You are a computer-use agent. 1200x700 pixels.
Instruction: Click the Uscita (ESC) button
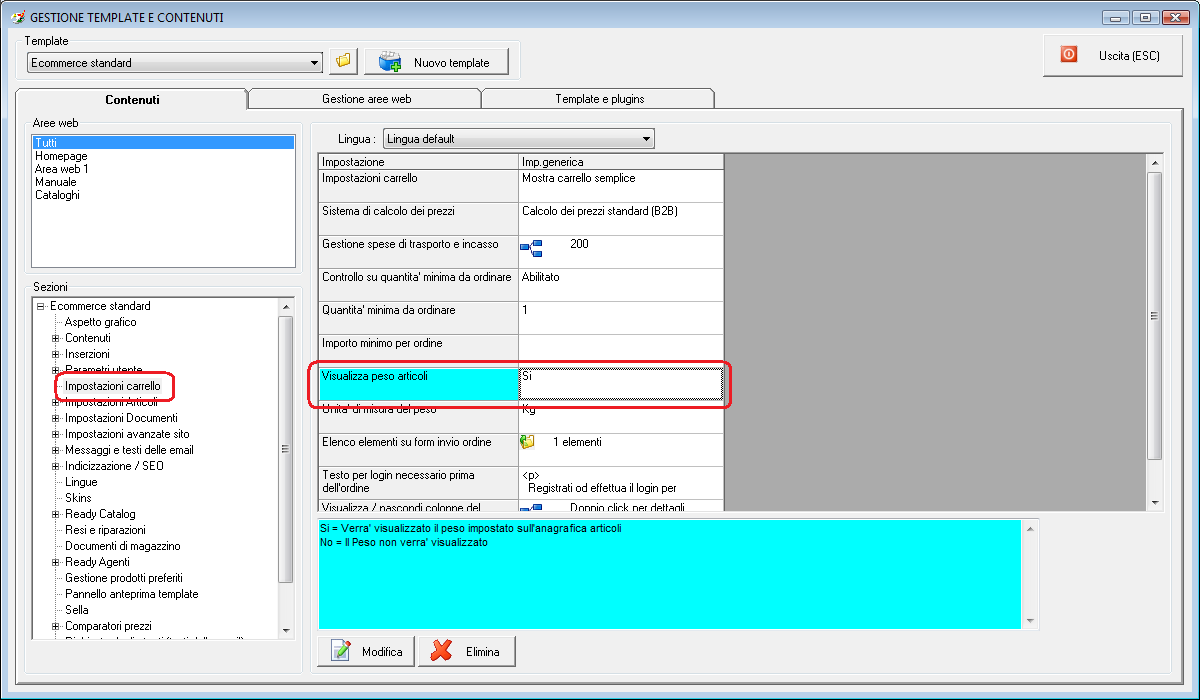1113,56
